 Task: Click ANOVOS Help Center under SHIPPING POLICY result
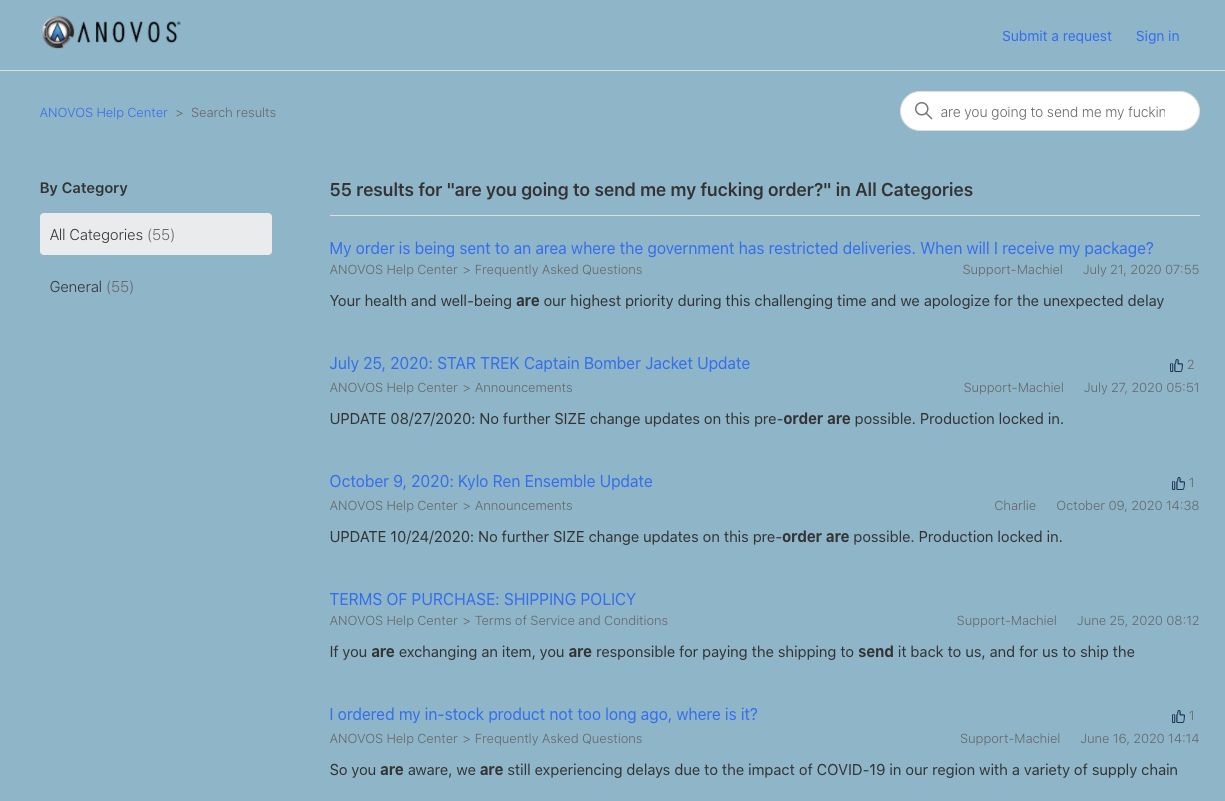tap(394, 621)
